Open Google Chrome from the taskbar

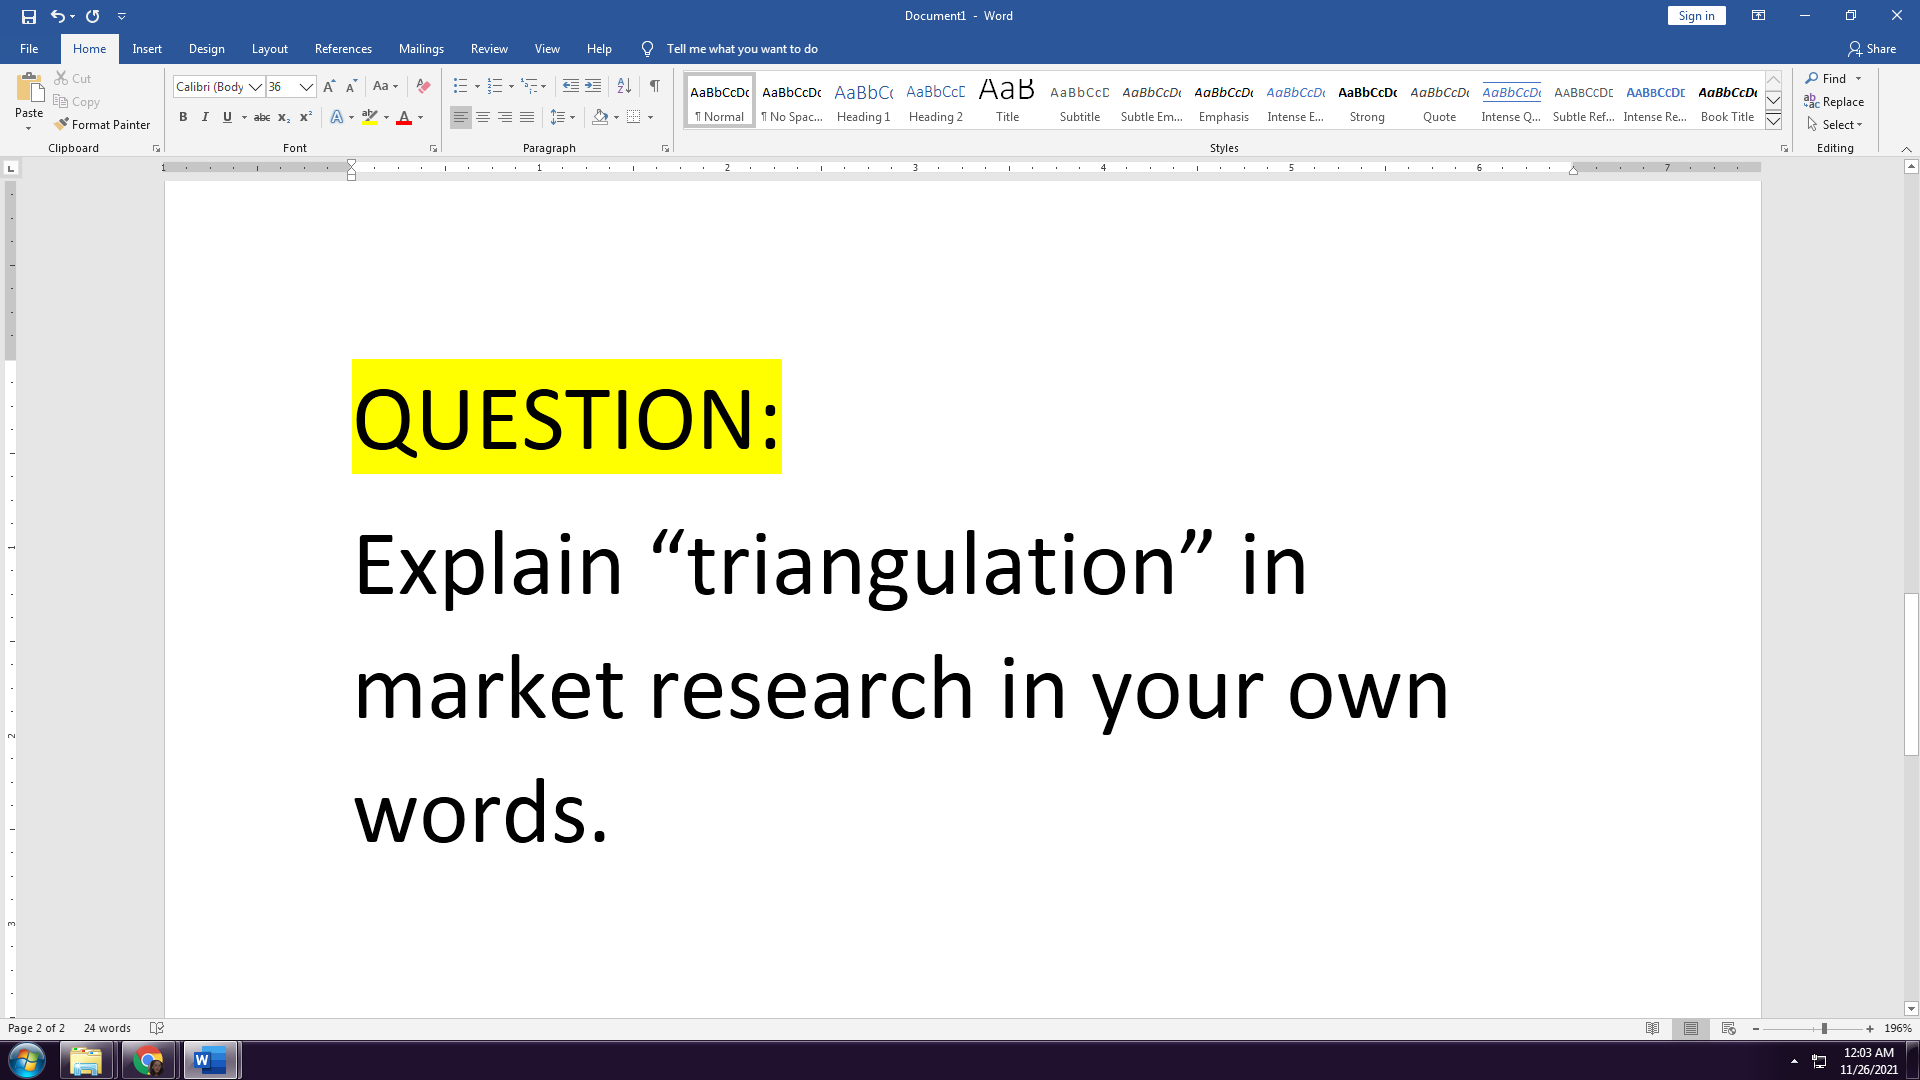tap(148, 1059)
